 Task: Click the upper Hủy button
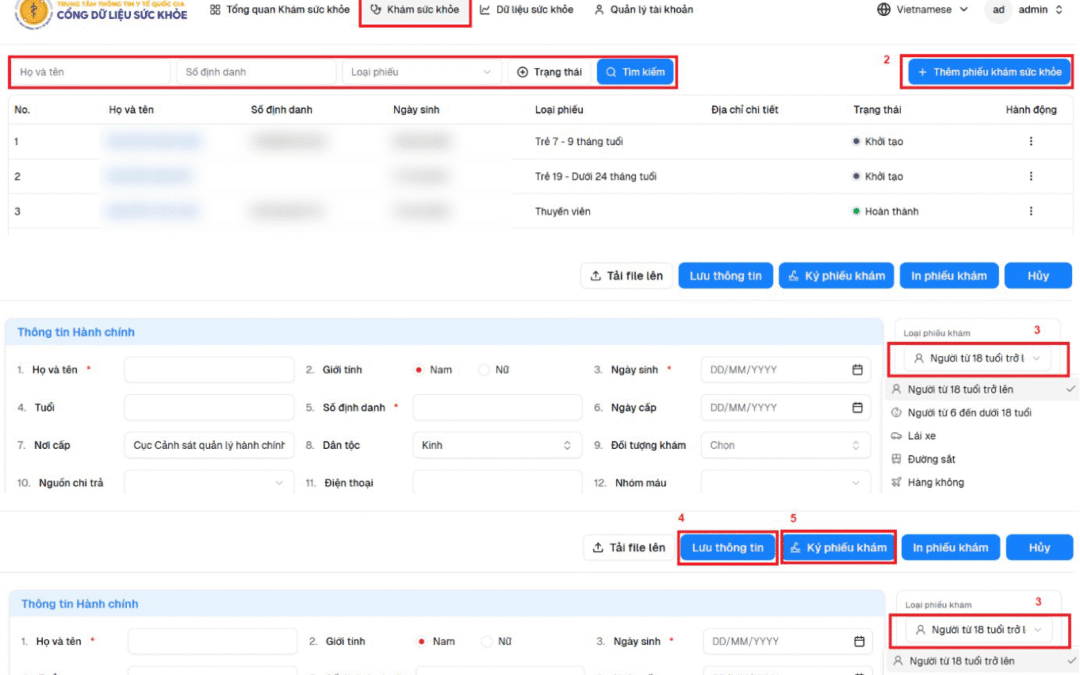coord(1038,276)
